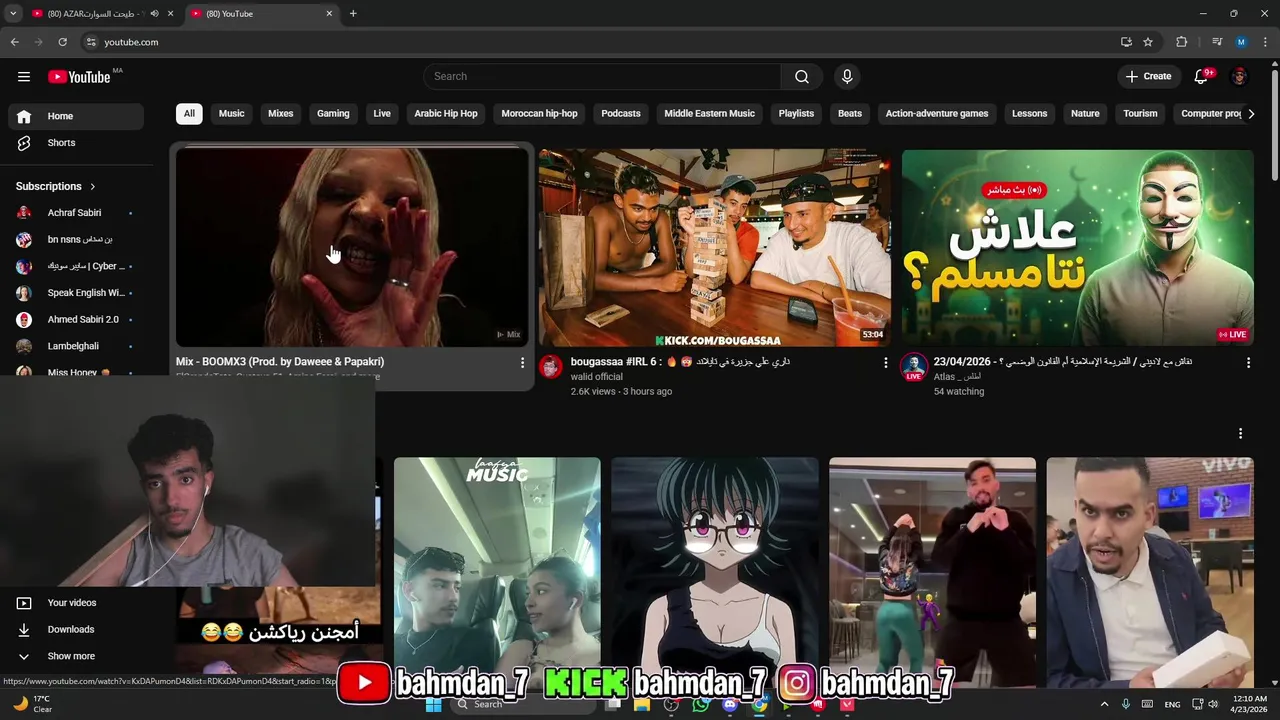The width and height of the screenshot is (1280, 720).
Task: Open the Shorts shelf three-dot menu
Action: point(1240,434)
